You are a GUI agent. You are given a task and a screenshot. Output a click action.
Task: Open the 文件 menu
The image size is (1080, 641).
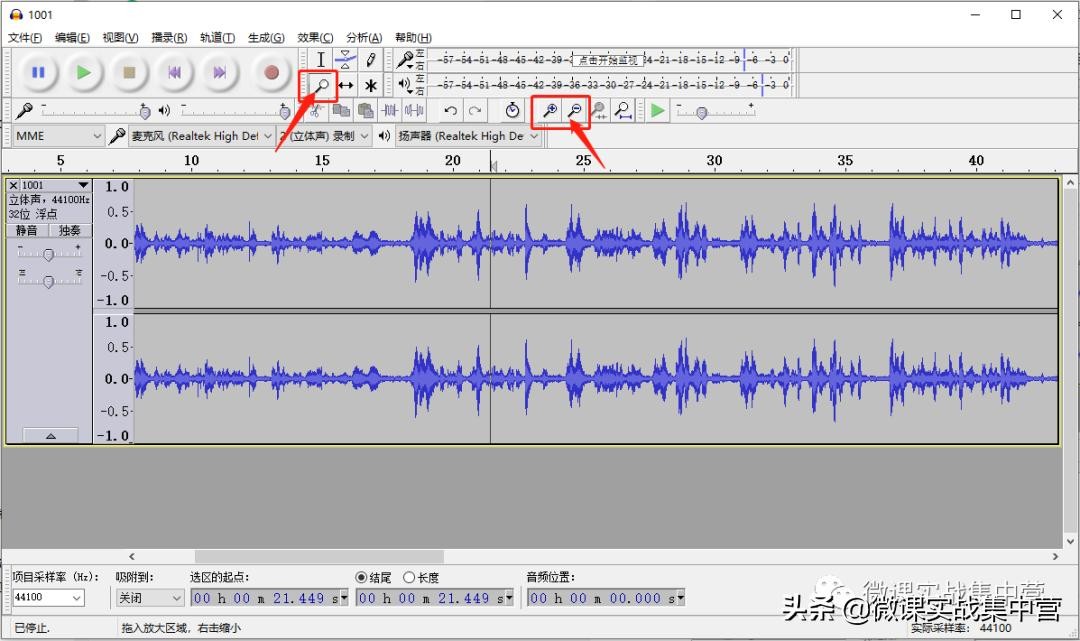tap(25, 38)
